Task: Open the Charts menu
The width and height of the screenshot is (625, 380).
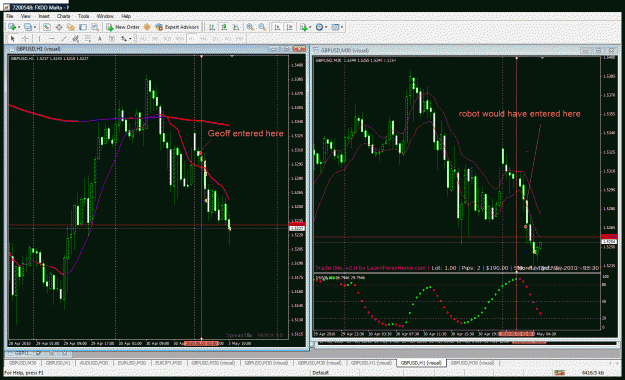Action: point(63,16)
